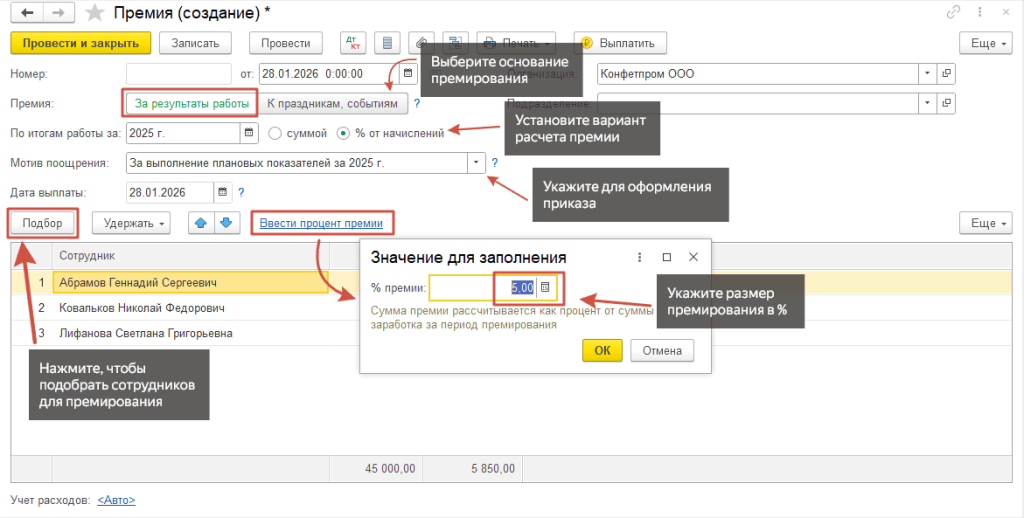
Task: Click the total 45 000,00 cell
Action: 377,469
